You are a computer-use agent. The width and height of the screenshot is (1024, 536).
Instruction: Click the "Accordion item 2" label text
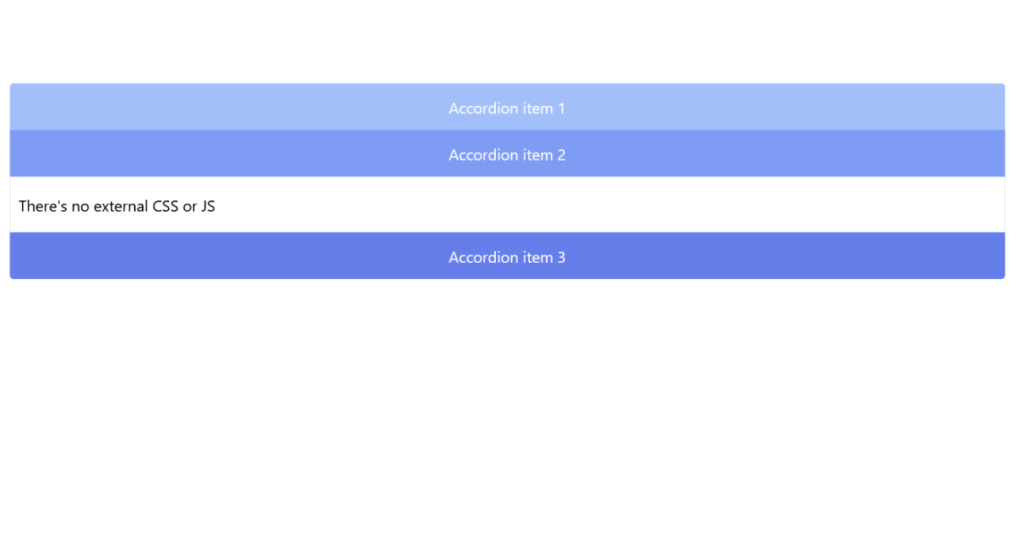[x=507, y=155]
